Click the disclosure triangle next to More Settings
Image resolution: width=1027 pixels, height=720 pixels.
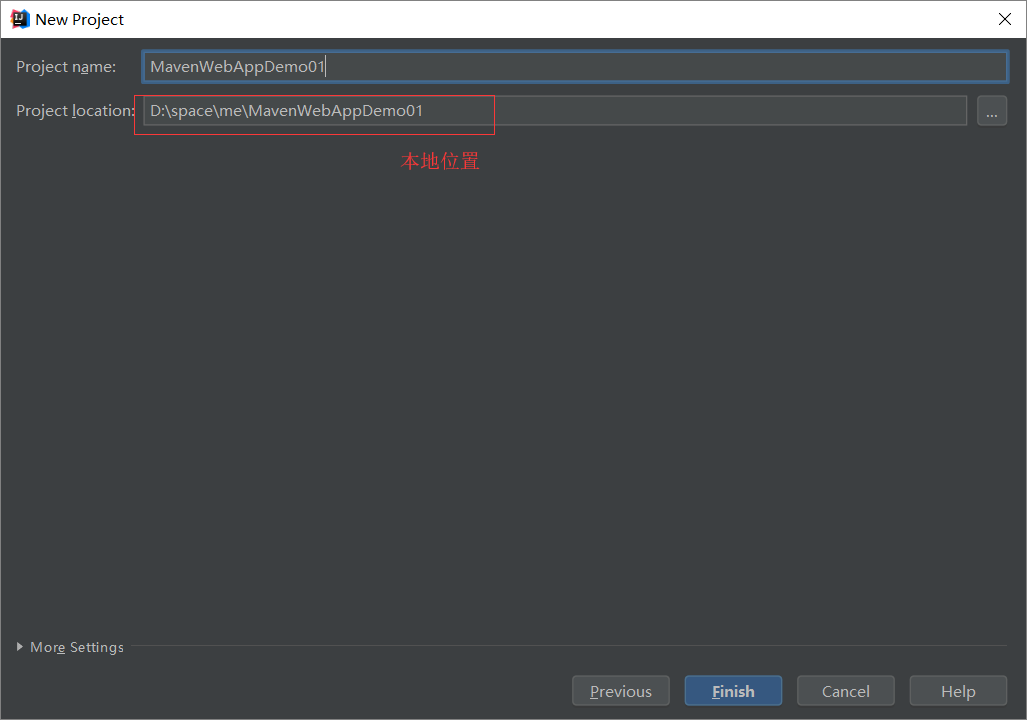[19, 647]
